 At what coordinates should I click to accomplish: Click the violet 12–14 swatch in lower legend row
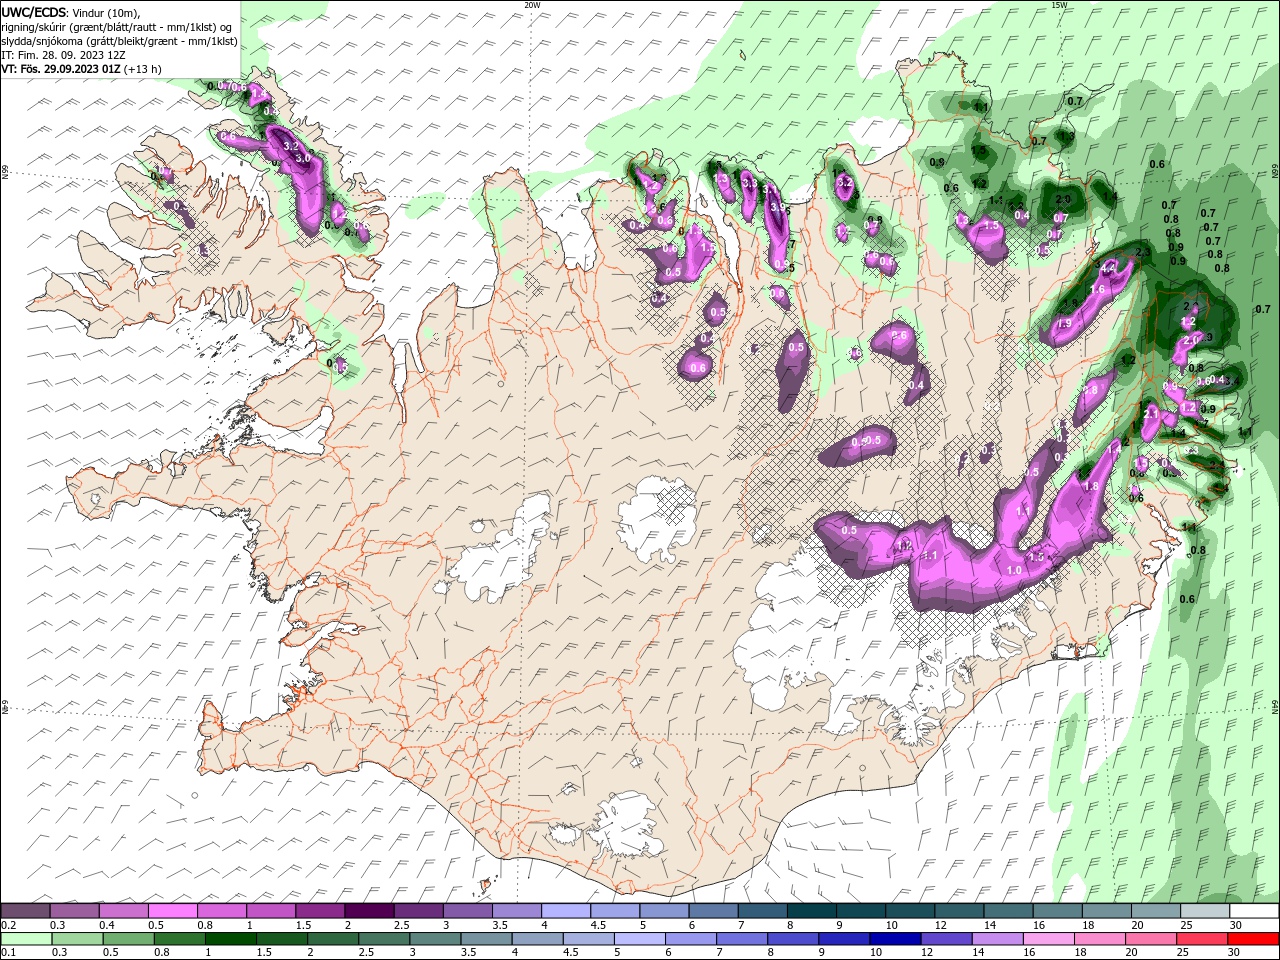pos(947,938)
